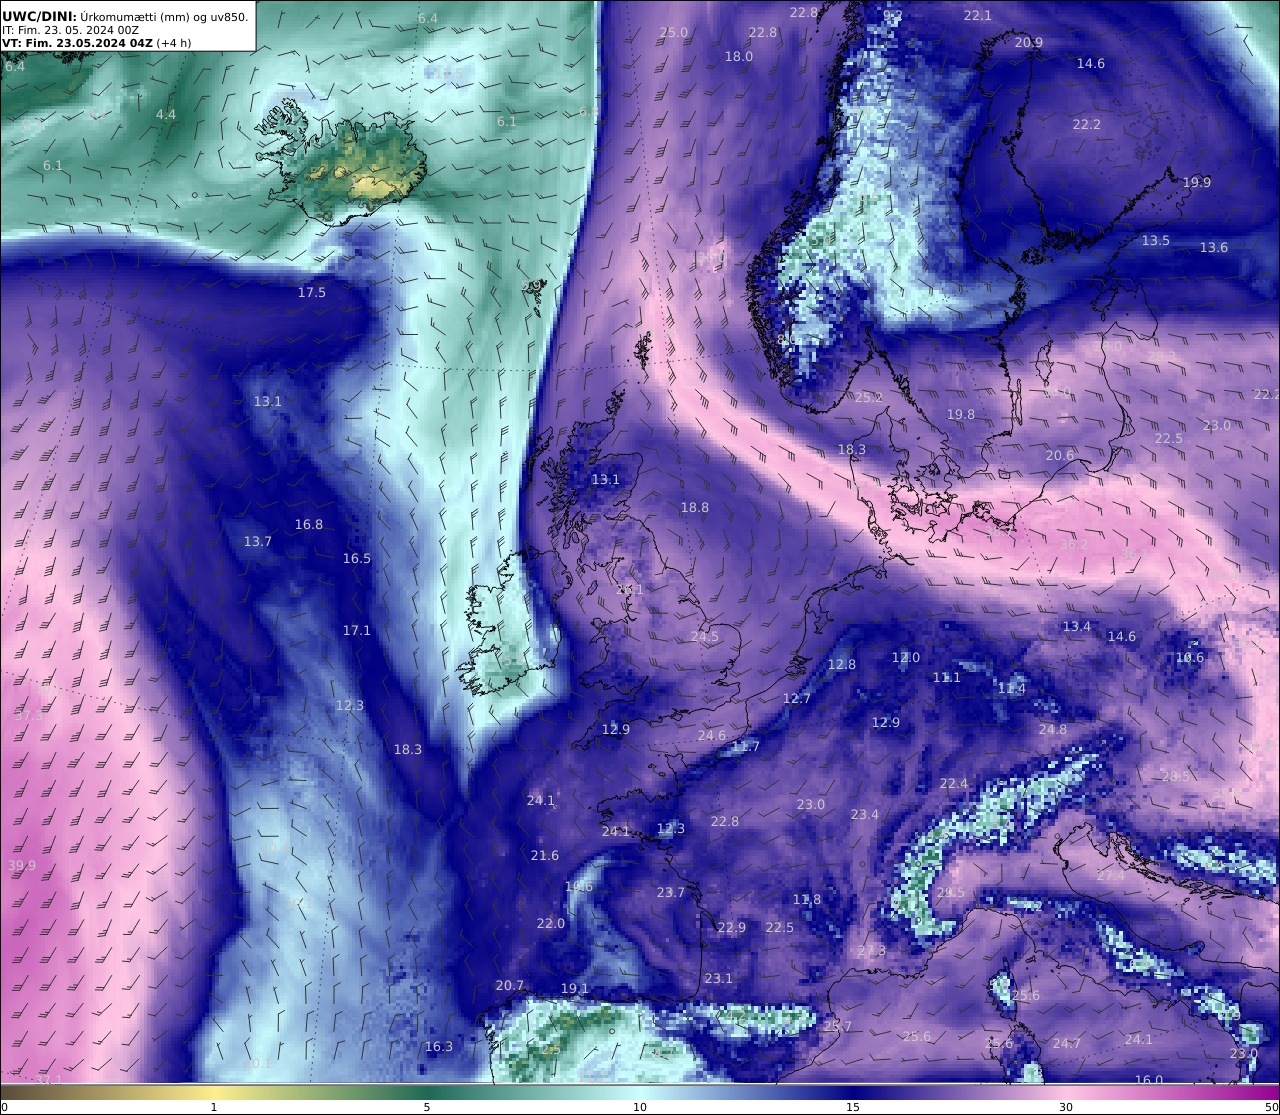Click the value 20.7 near northwest Spain
1280x1115 pixels.
tap(510, 985)
